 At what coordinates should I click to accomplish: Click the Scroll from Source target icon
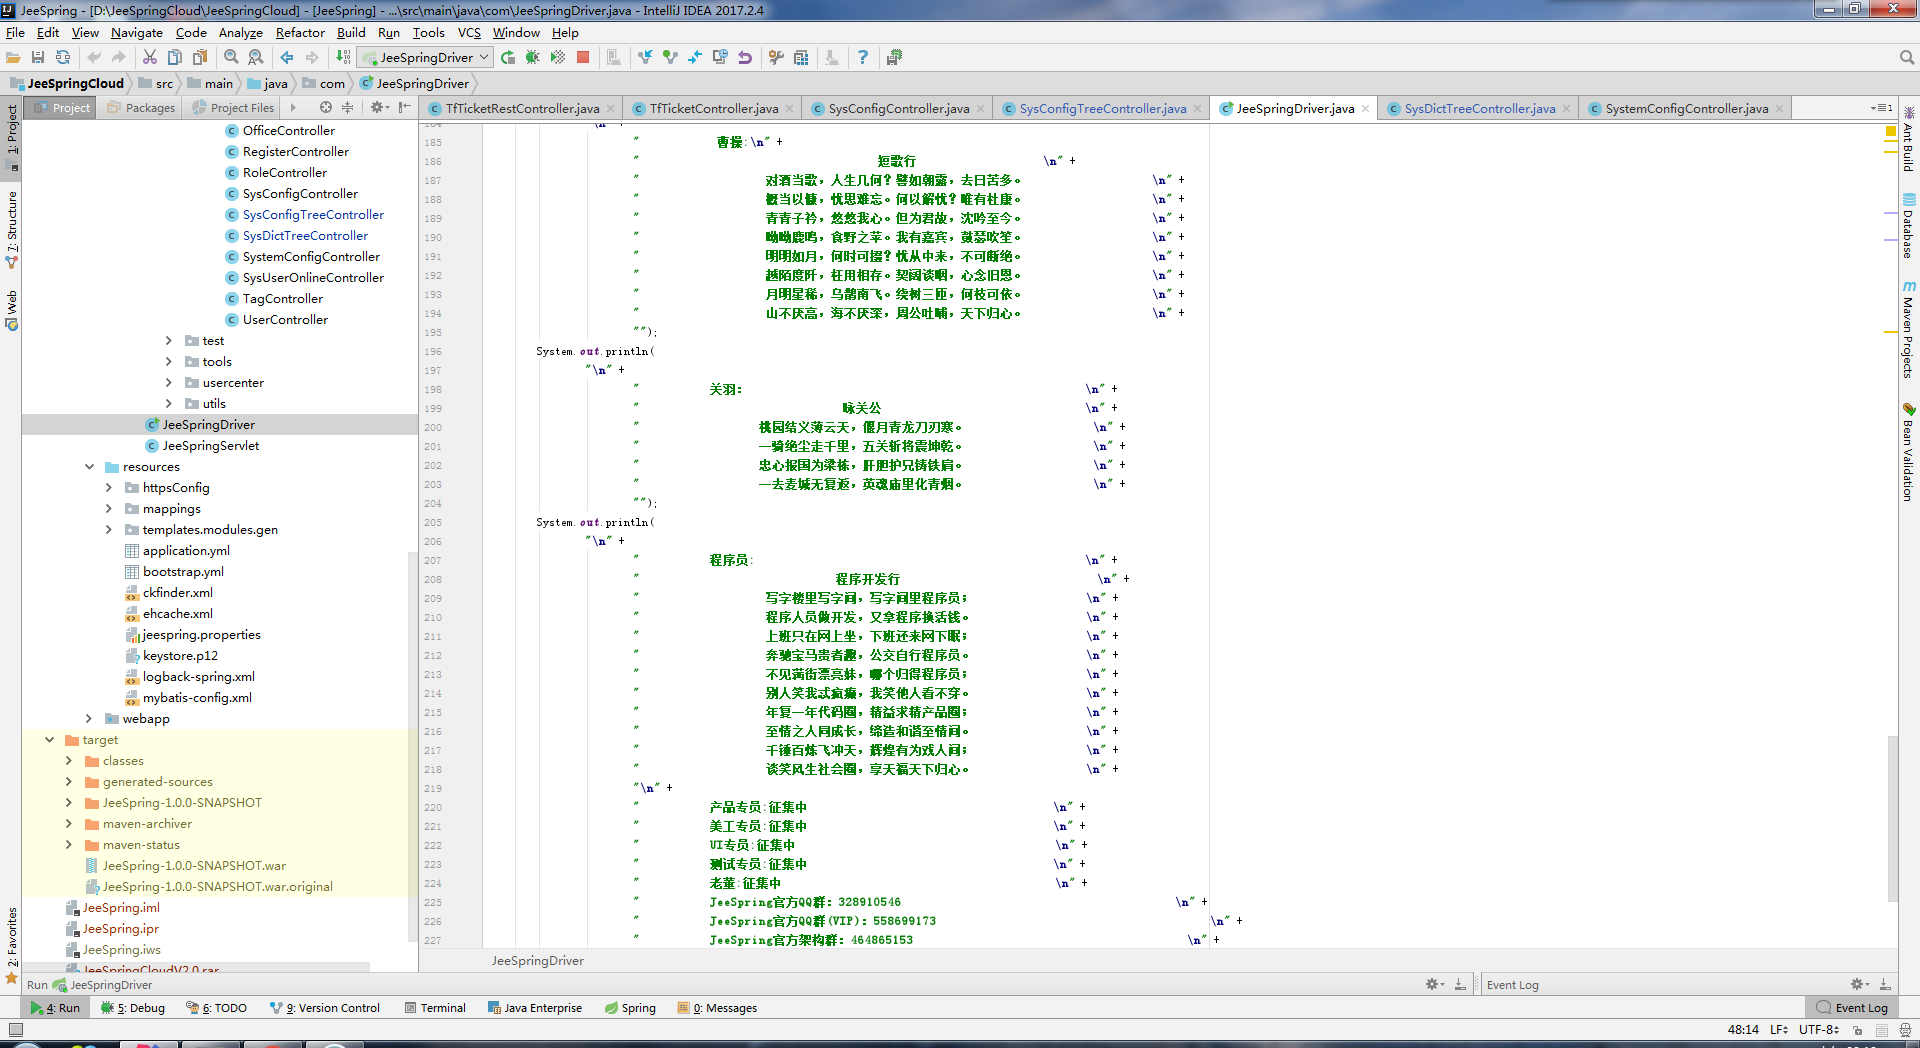325,107
